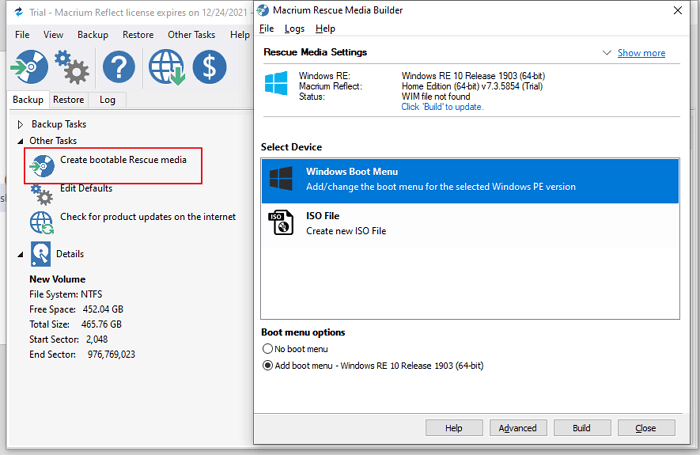This screenshot has width=700, height=455.
Task: Click the Details disk magnifier icon
Action: pyautogui.click(x=41, y=254)
